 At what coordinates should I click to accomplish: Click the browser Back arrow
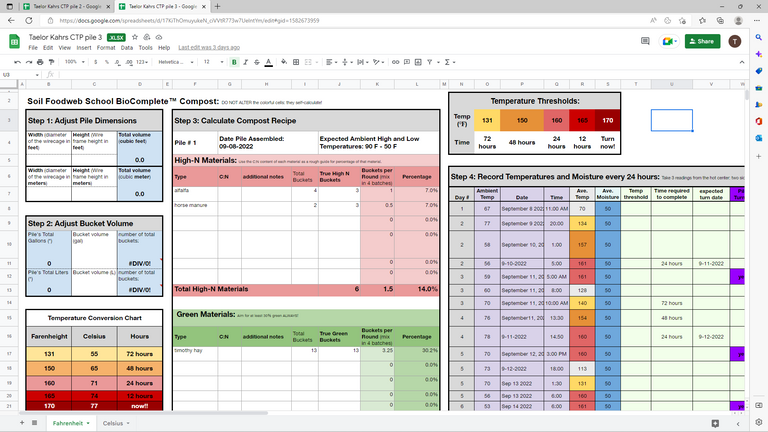click(11, 21)
